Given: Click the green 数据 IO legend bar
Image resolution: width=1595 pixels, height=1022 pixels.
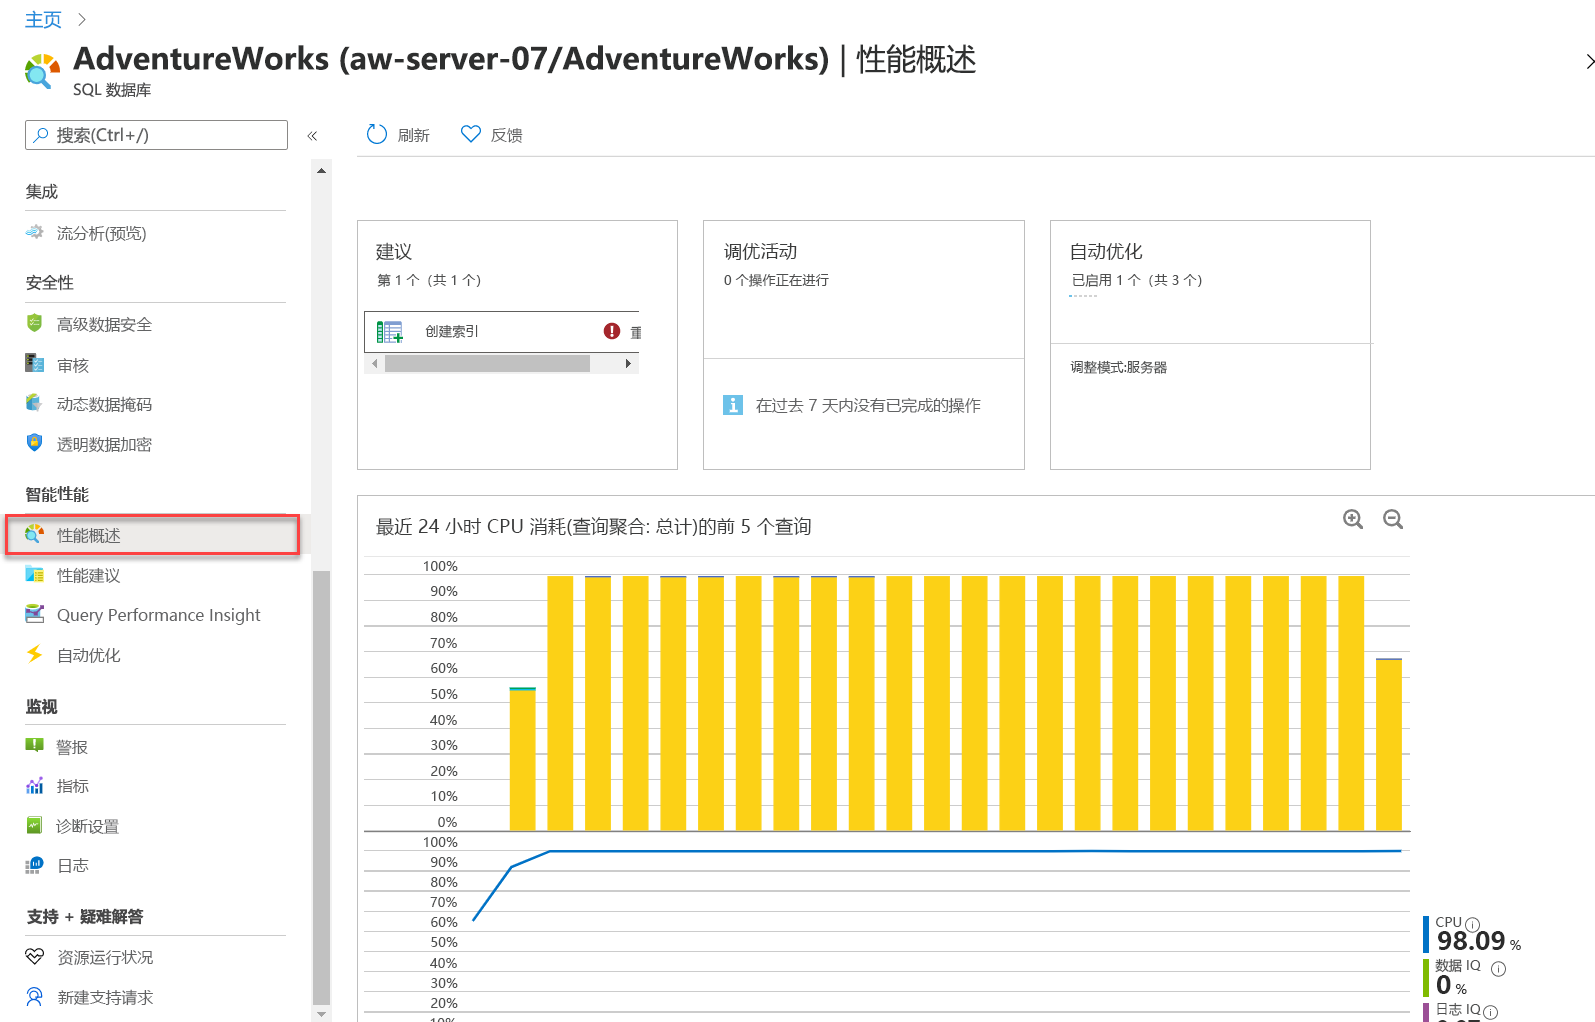Looking at the screenshot, I should (1426, 977).
